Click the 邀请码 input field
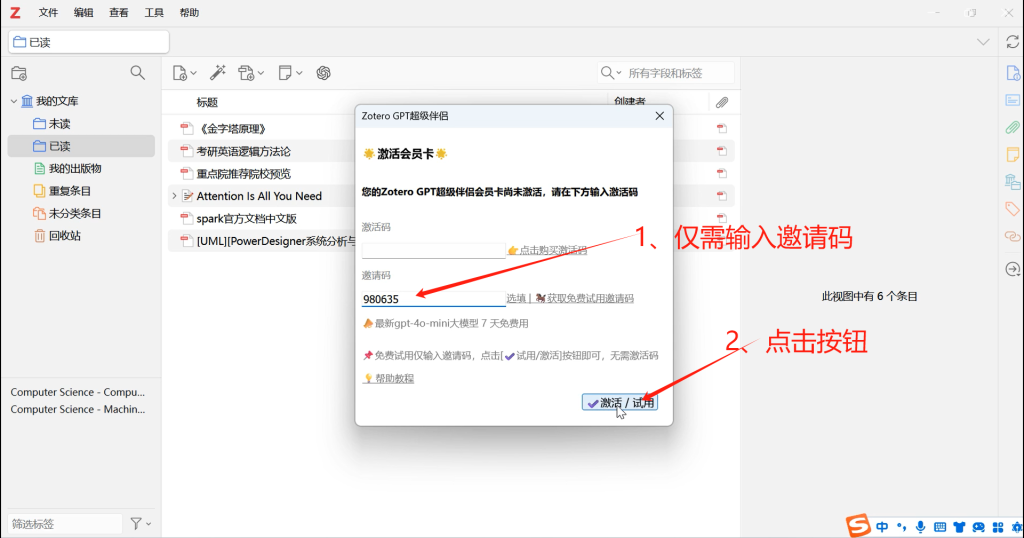The width and height of the screenshot is (1024, 538). [x=434, y=299]
